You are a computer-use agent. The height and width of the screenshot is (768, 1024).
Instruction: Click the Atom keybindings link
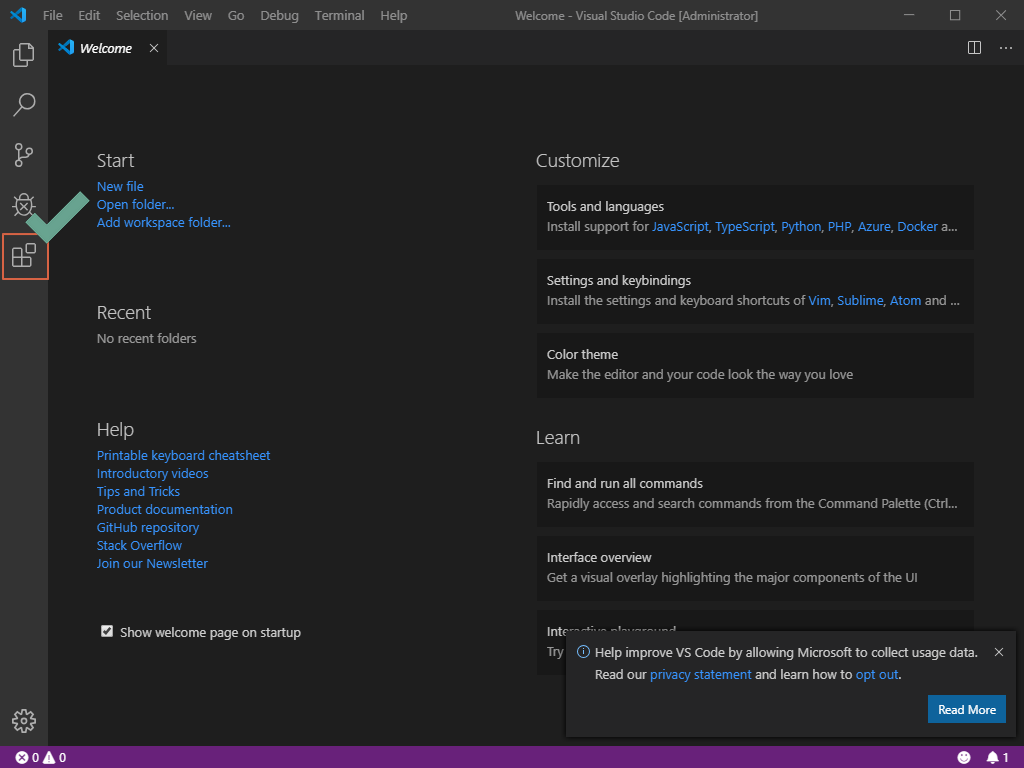905,300
